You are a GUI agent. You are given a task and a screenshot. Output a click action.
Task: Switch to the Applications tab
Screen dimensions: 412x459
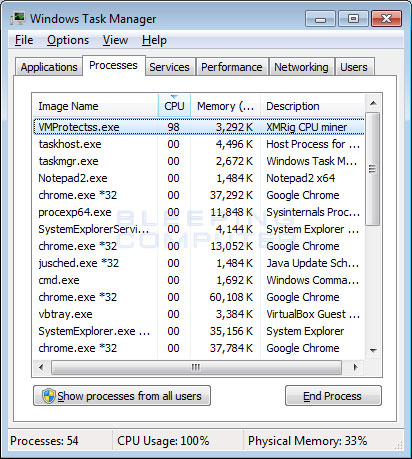click(x=49, y=67)
